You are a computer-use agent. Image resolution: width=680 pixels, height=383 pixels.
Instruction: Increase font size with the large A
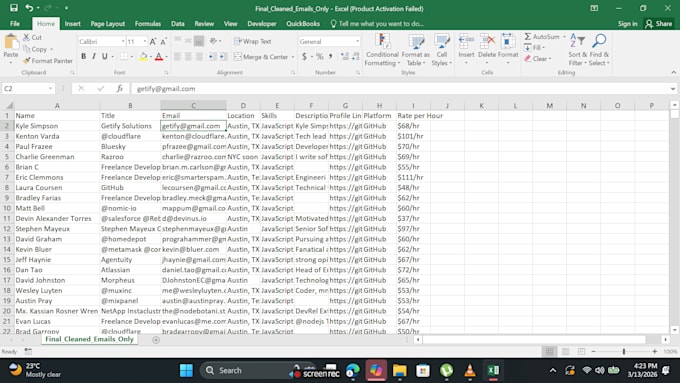click(x=153, y=42)
